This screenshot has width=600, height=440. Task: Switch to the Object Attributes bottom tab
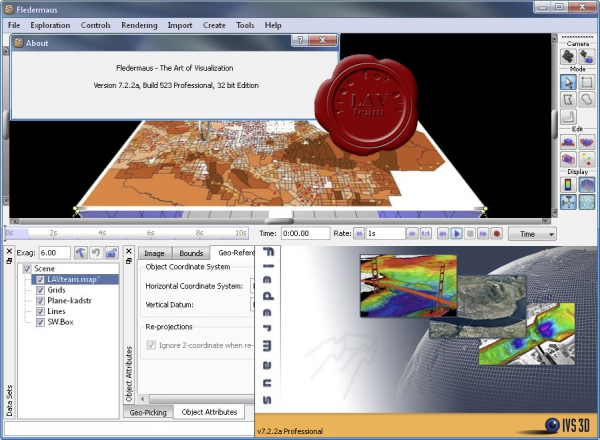209,412
